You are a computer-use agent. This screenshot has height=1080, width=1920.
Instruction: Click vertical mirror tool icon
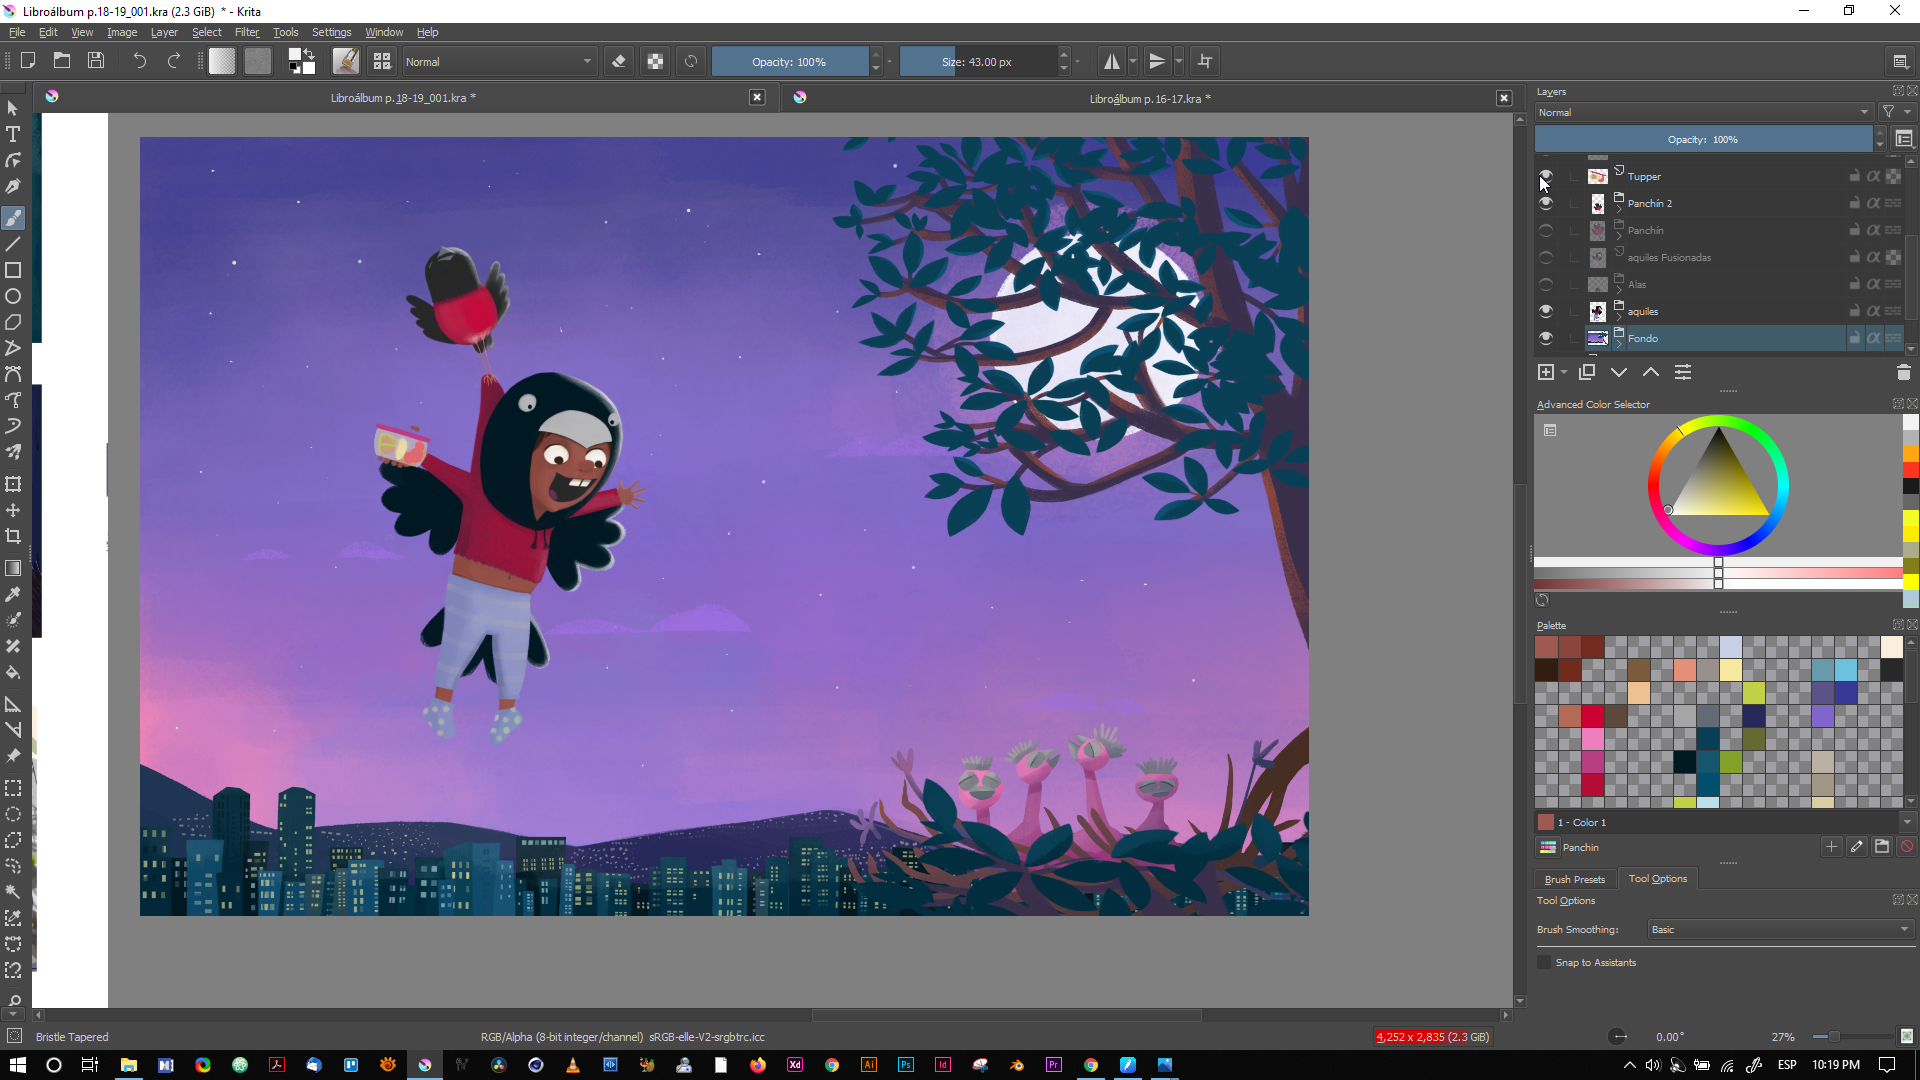coord(1157,61)
